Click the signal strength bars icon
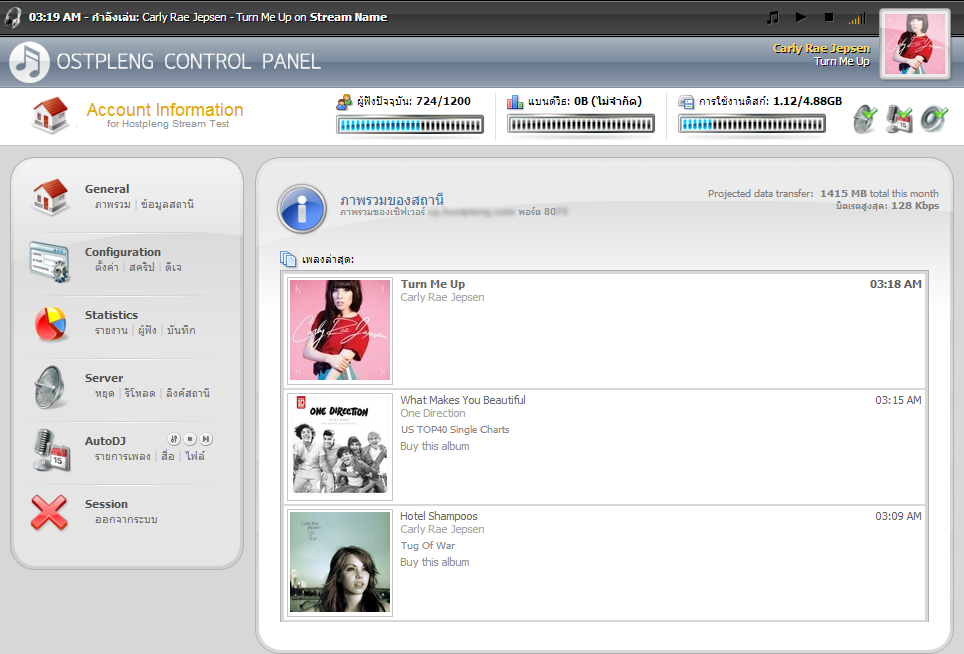Screen dimensions: 964x654 (x=856, y=18)
